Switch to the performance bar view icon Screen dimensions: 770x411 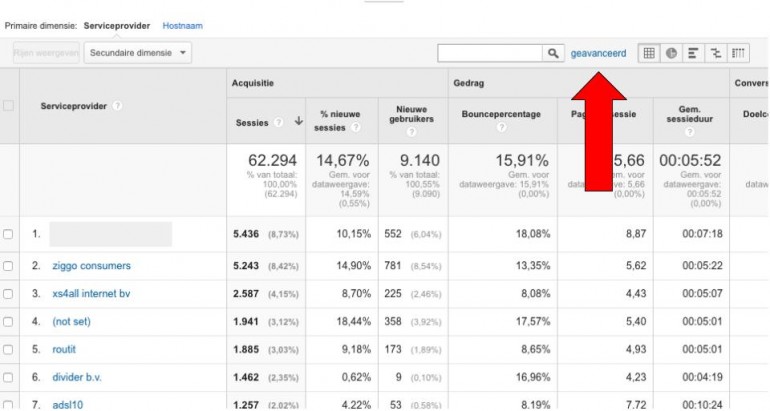point(693,53)
